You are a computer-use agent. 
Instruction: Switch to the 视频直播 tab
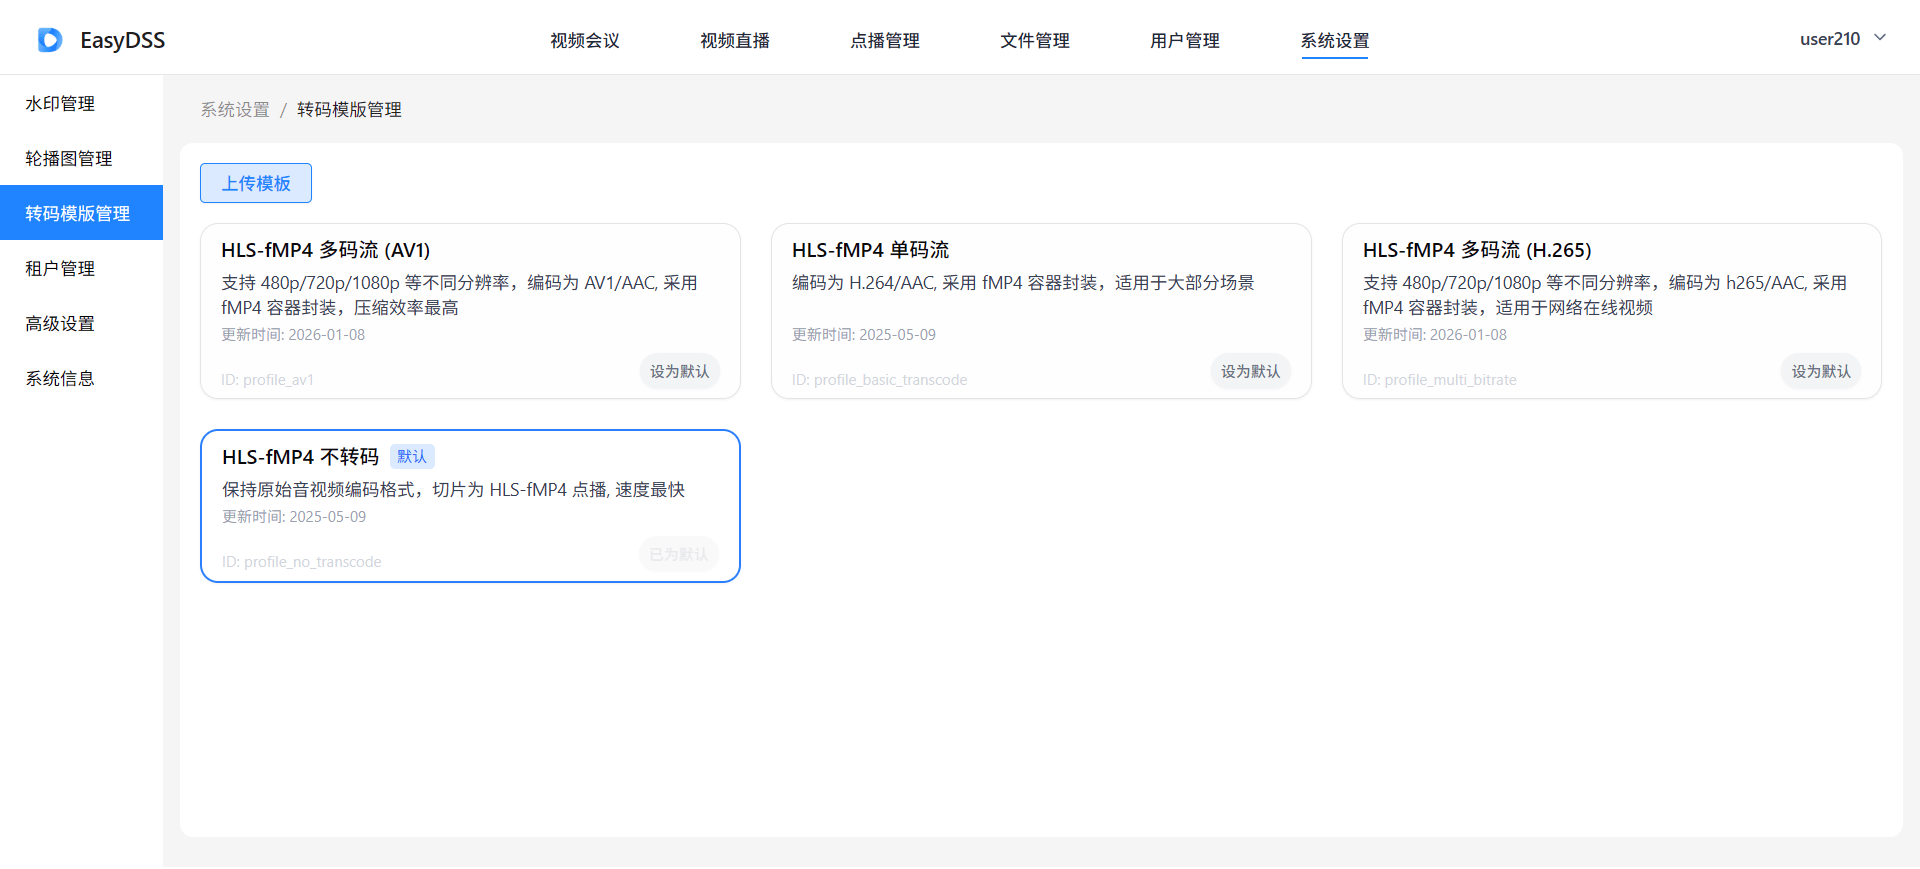point(735,40)
